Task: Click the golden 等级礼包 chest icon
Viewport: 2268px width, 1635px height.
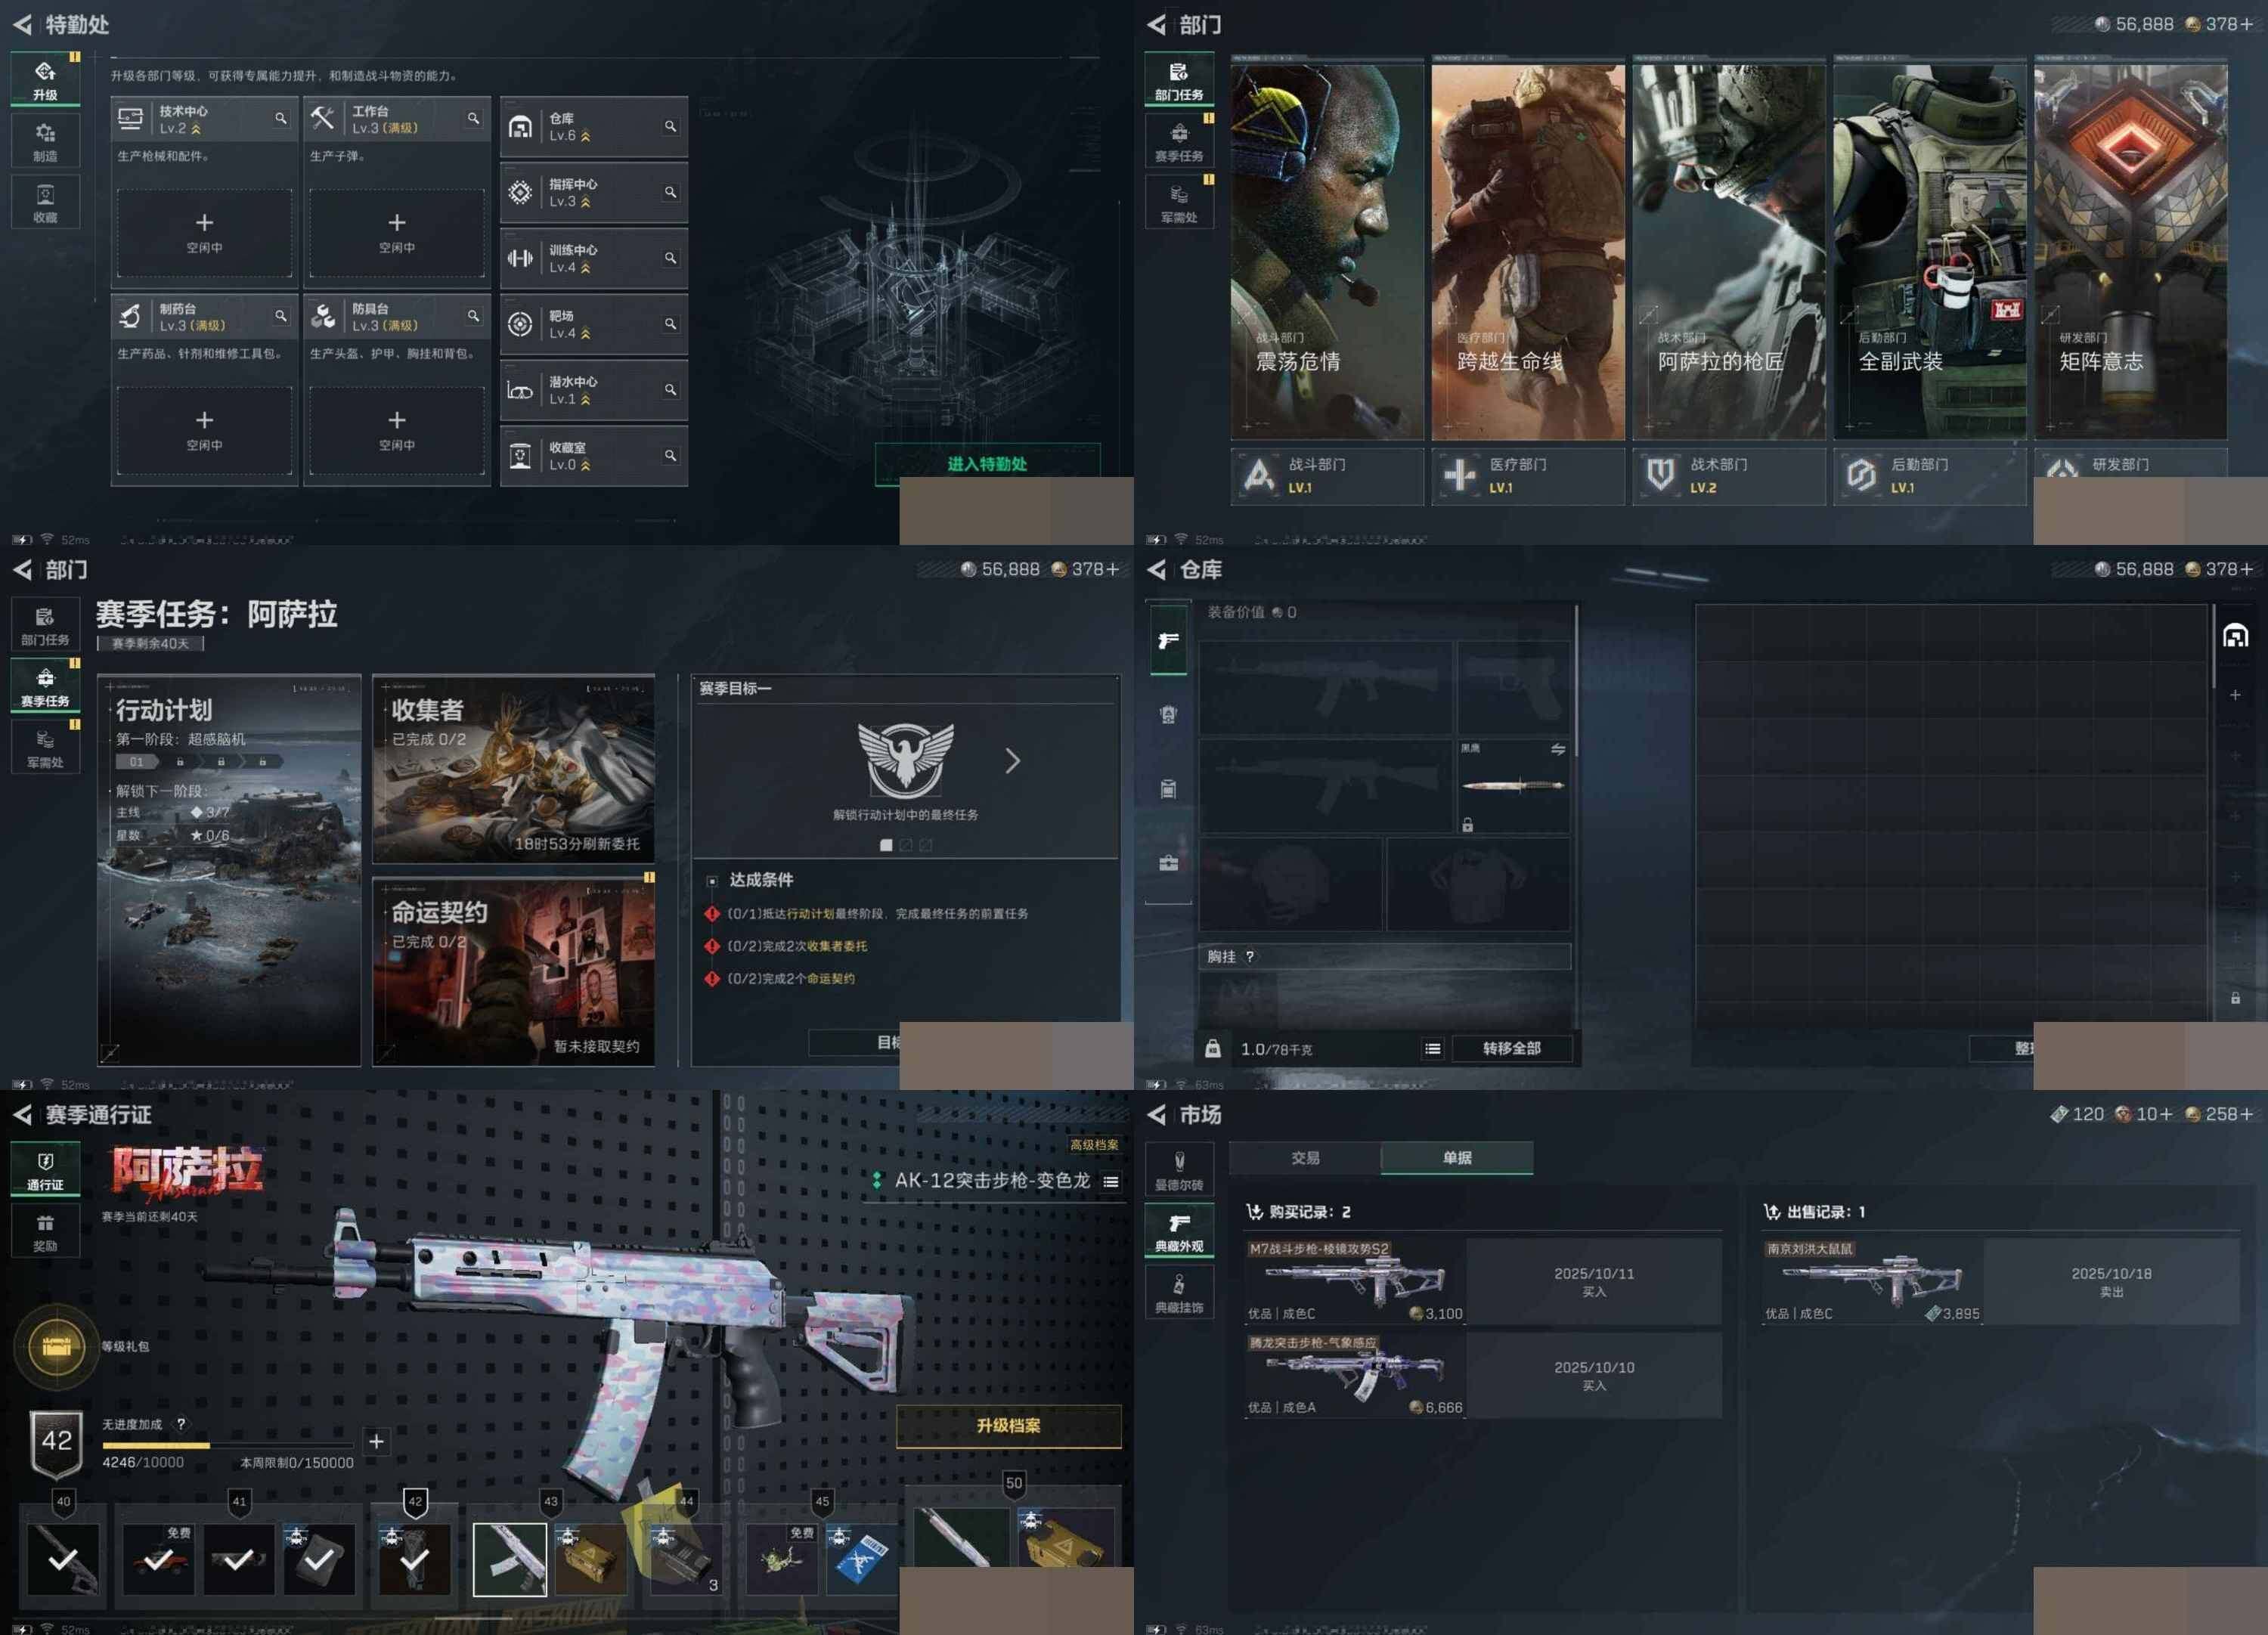Action: pos(56,1347)
